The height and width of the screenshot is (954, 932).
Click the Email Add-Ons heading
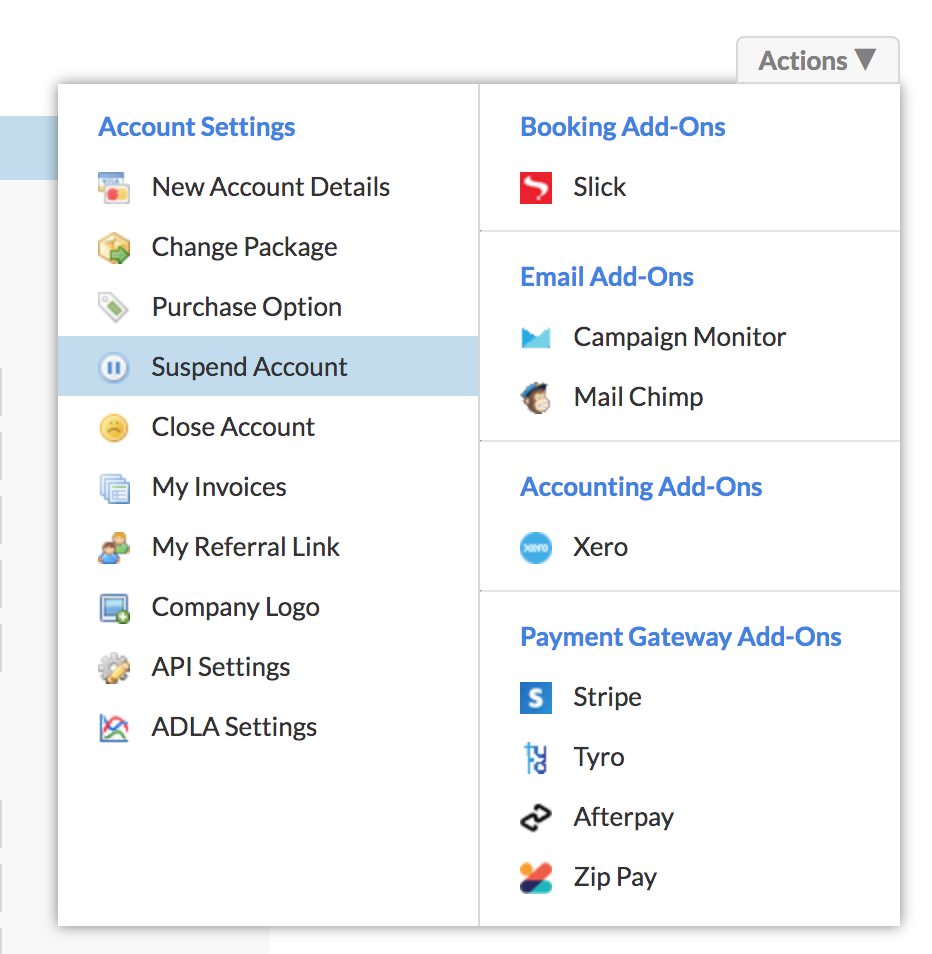pos(607,277)
